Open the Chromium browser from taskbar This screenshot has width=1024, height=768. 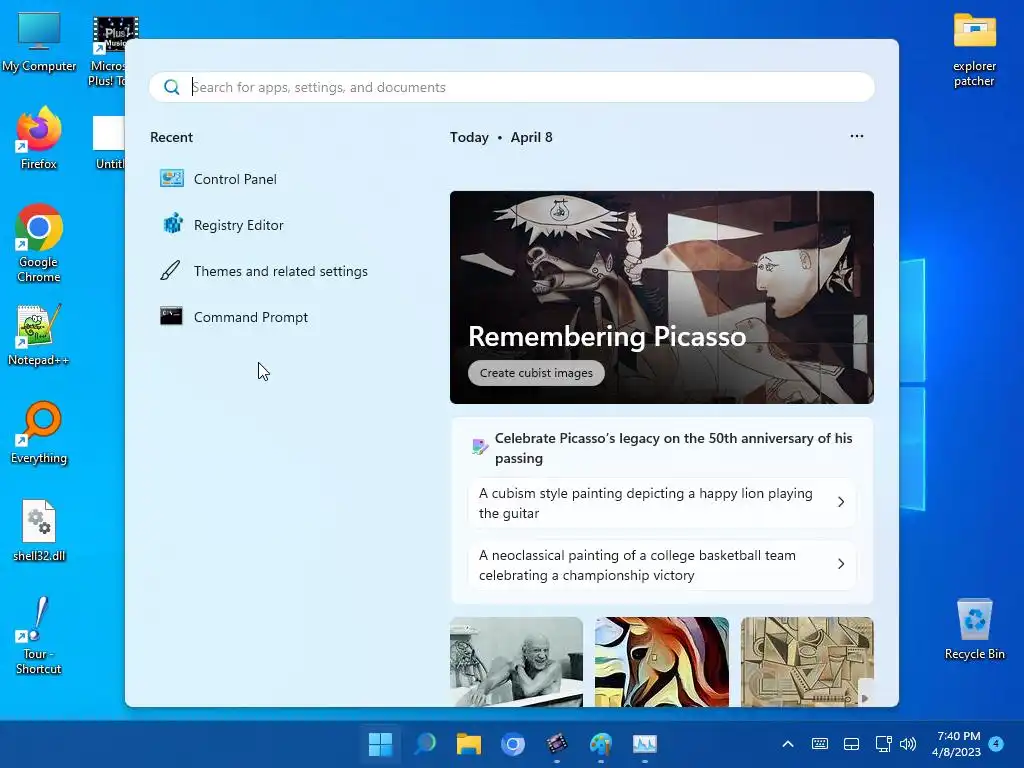[x=513, y=744]
